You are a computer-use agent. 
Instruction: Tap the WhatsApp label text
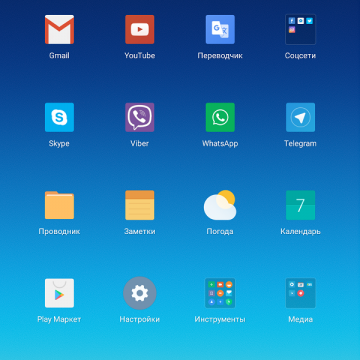coord(220,144)
